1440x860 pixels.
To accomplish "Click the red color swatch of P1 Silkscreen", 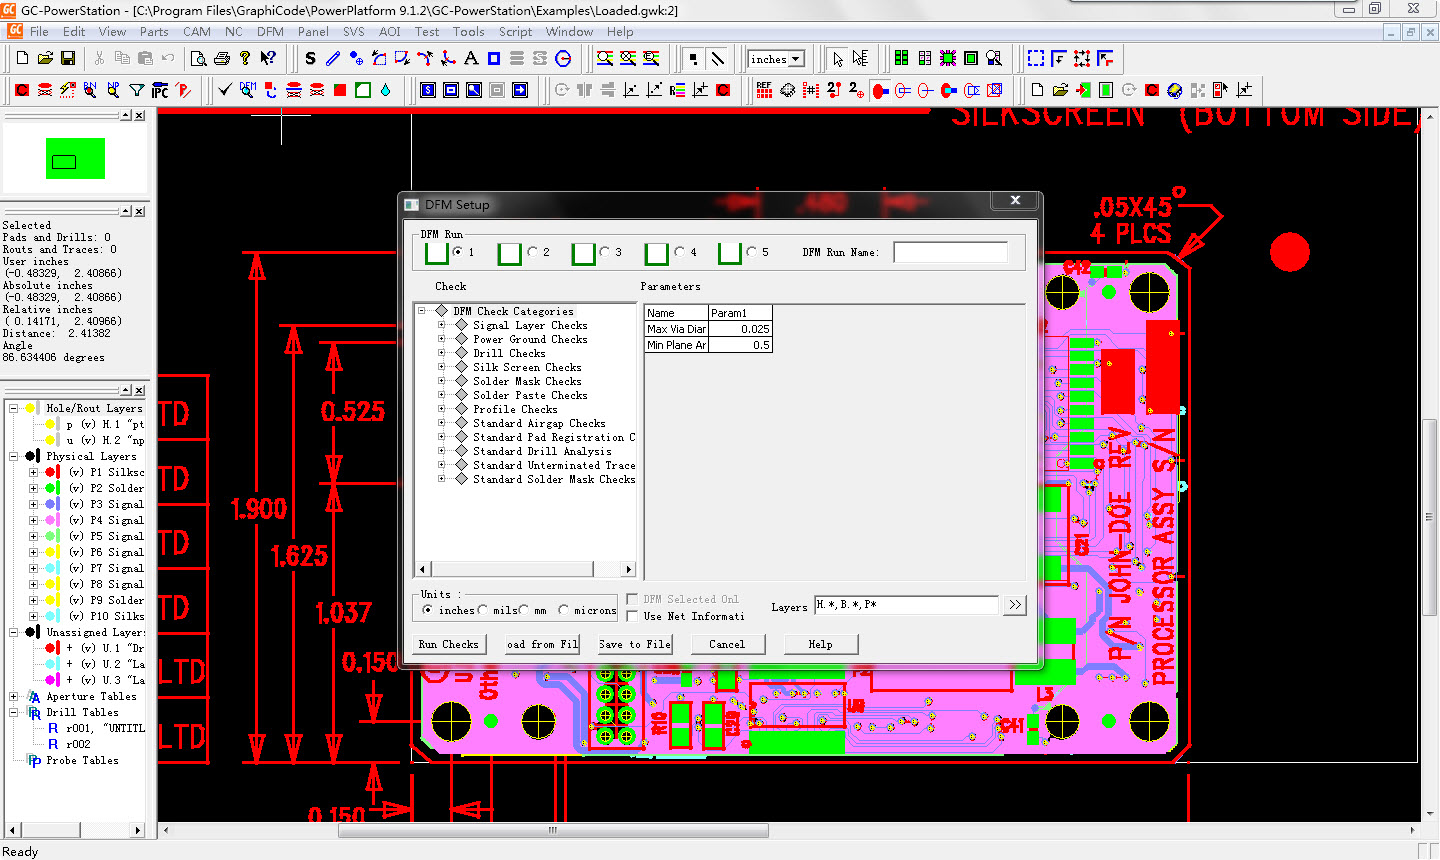I will [x=52, y=472].
